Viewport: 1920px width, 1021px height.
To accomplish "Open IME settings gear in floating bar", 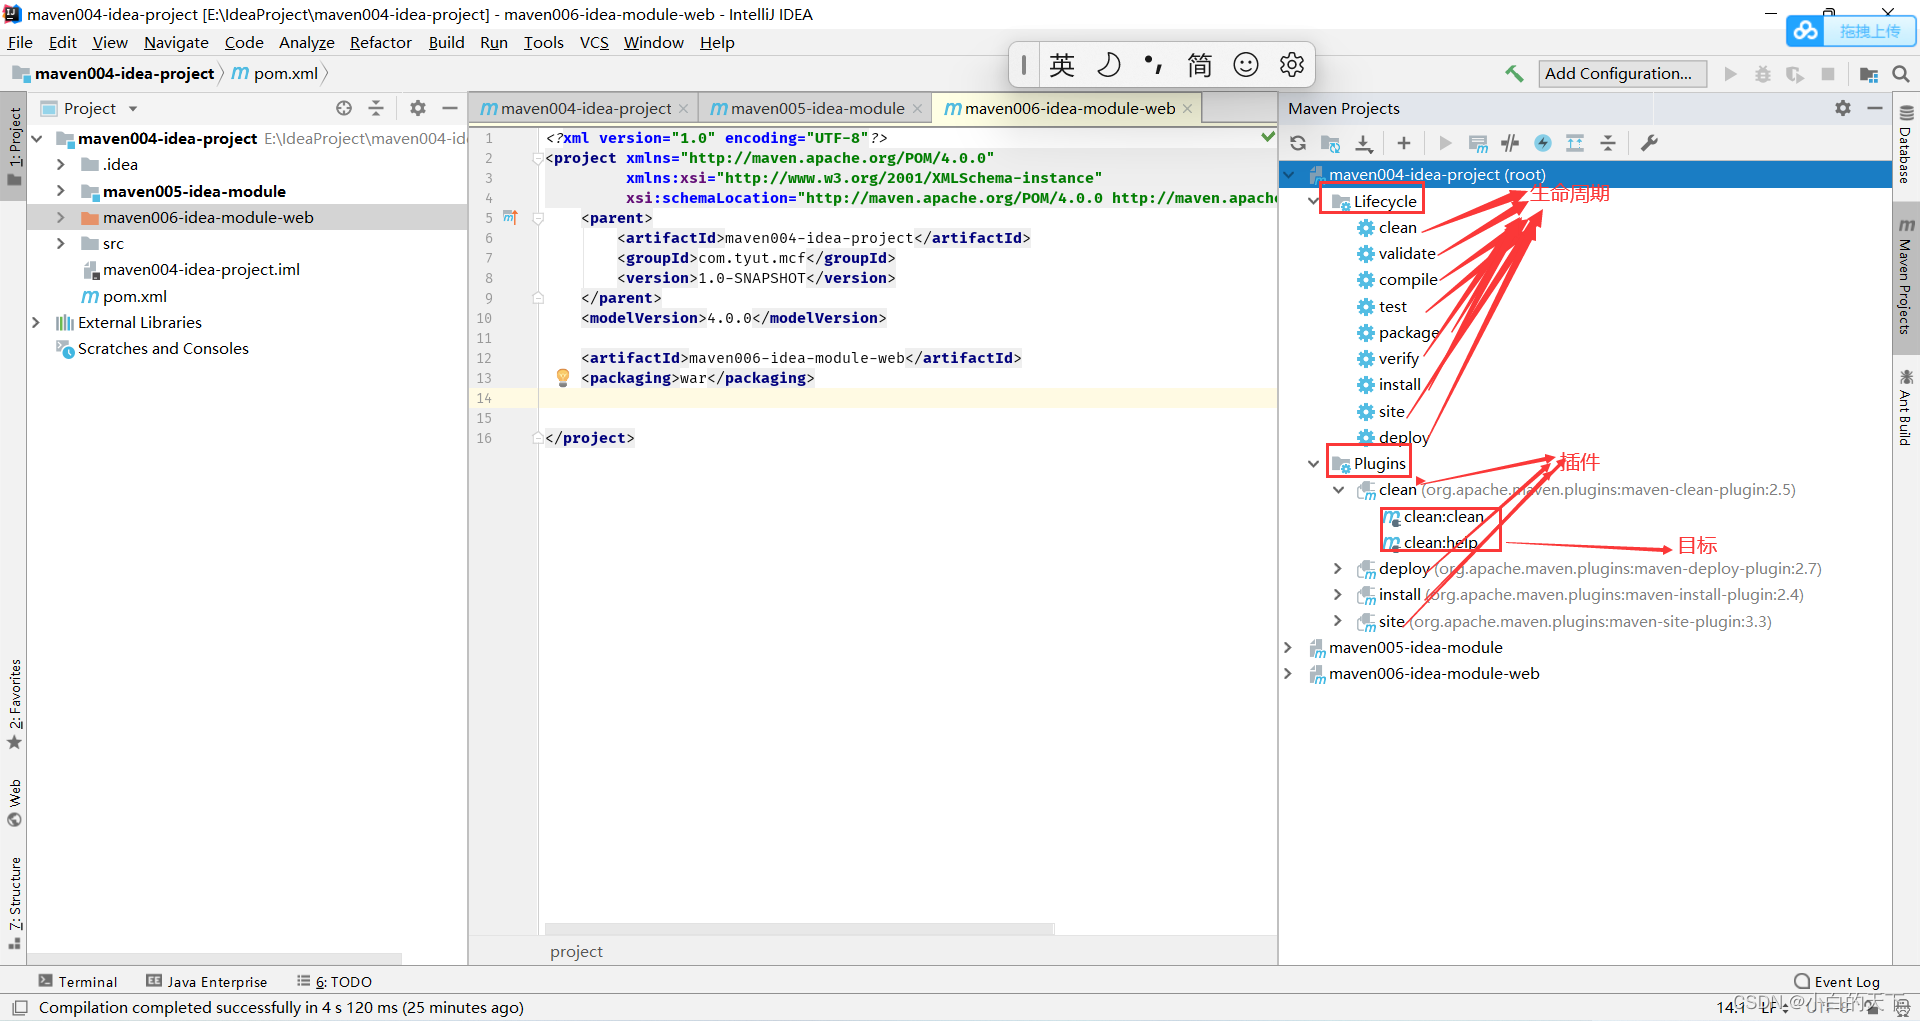I will (1292, 65).
